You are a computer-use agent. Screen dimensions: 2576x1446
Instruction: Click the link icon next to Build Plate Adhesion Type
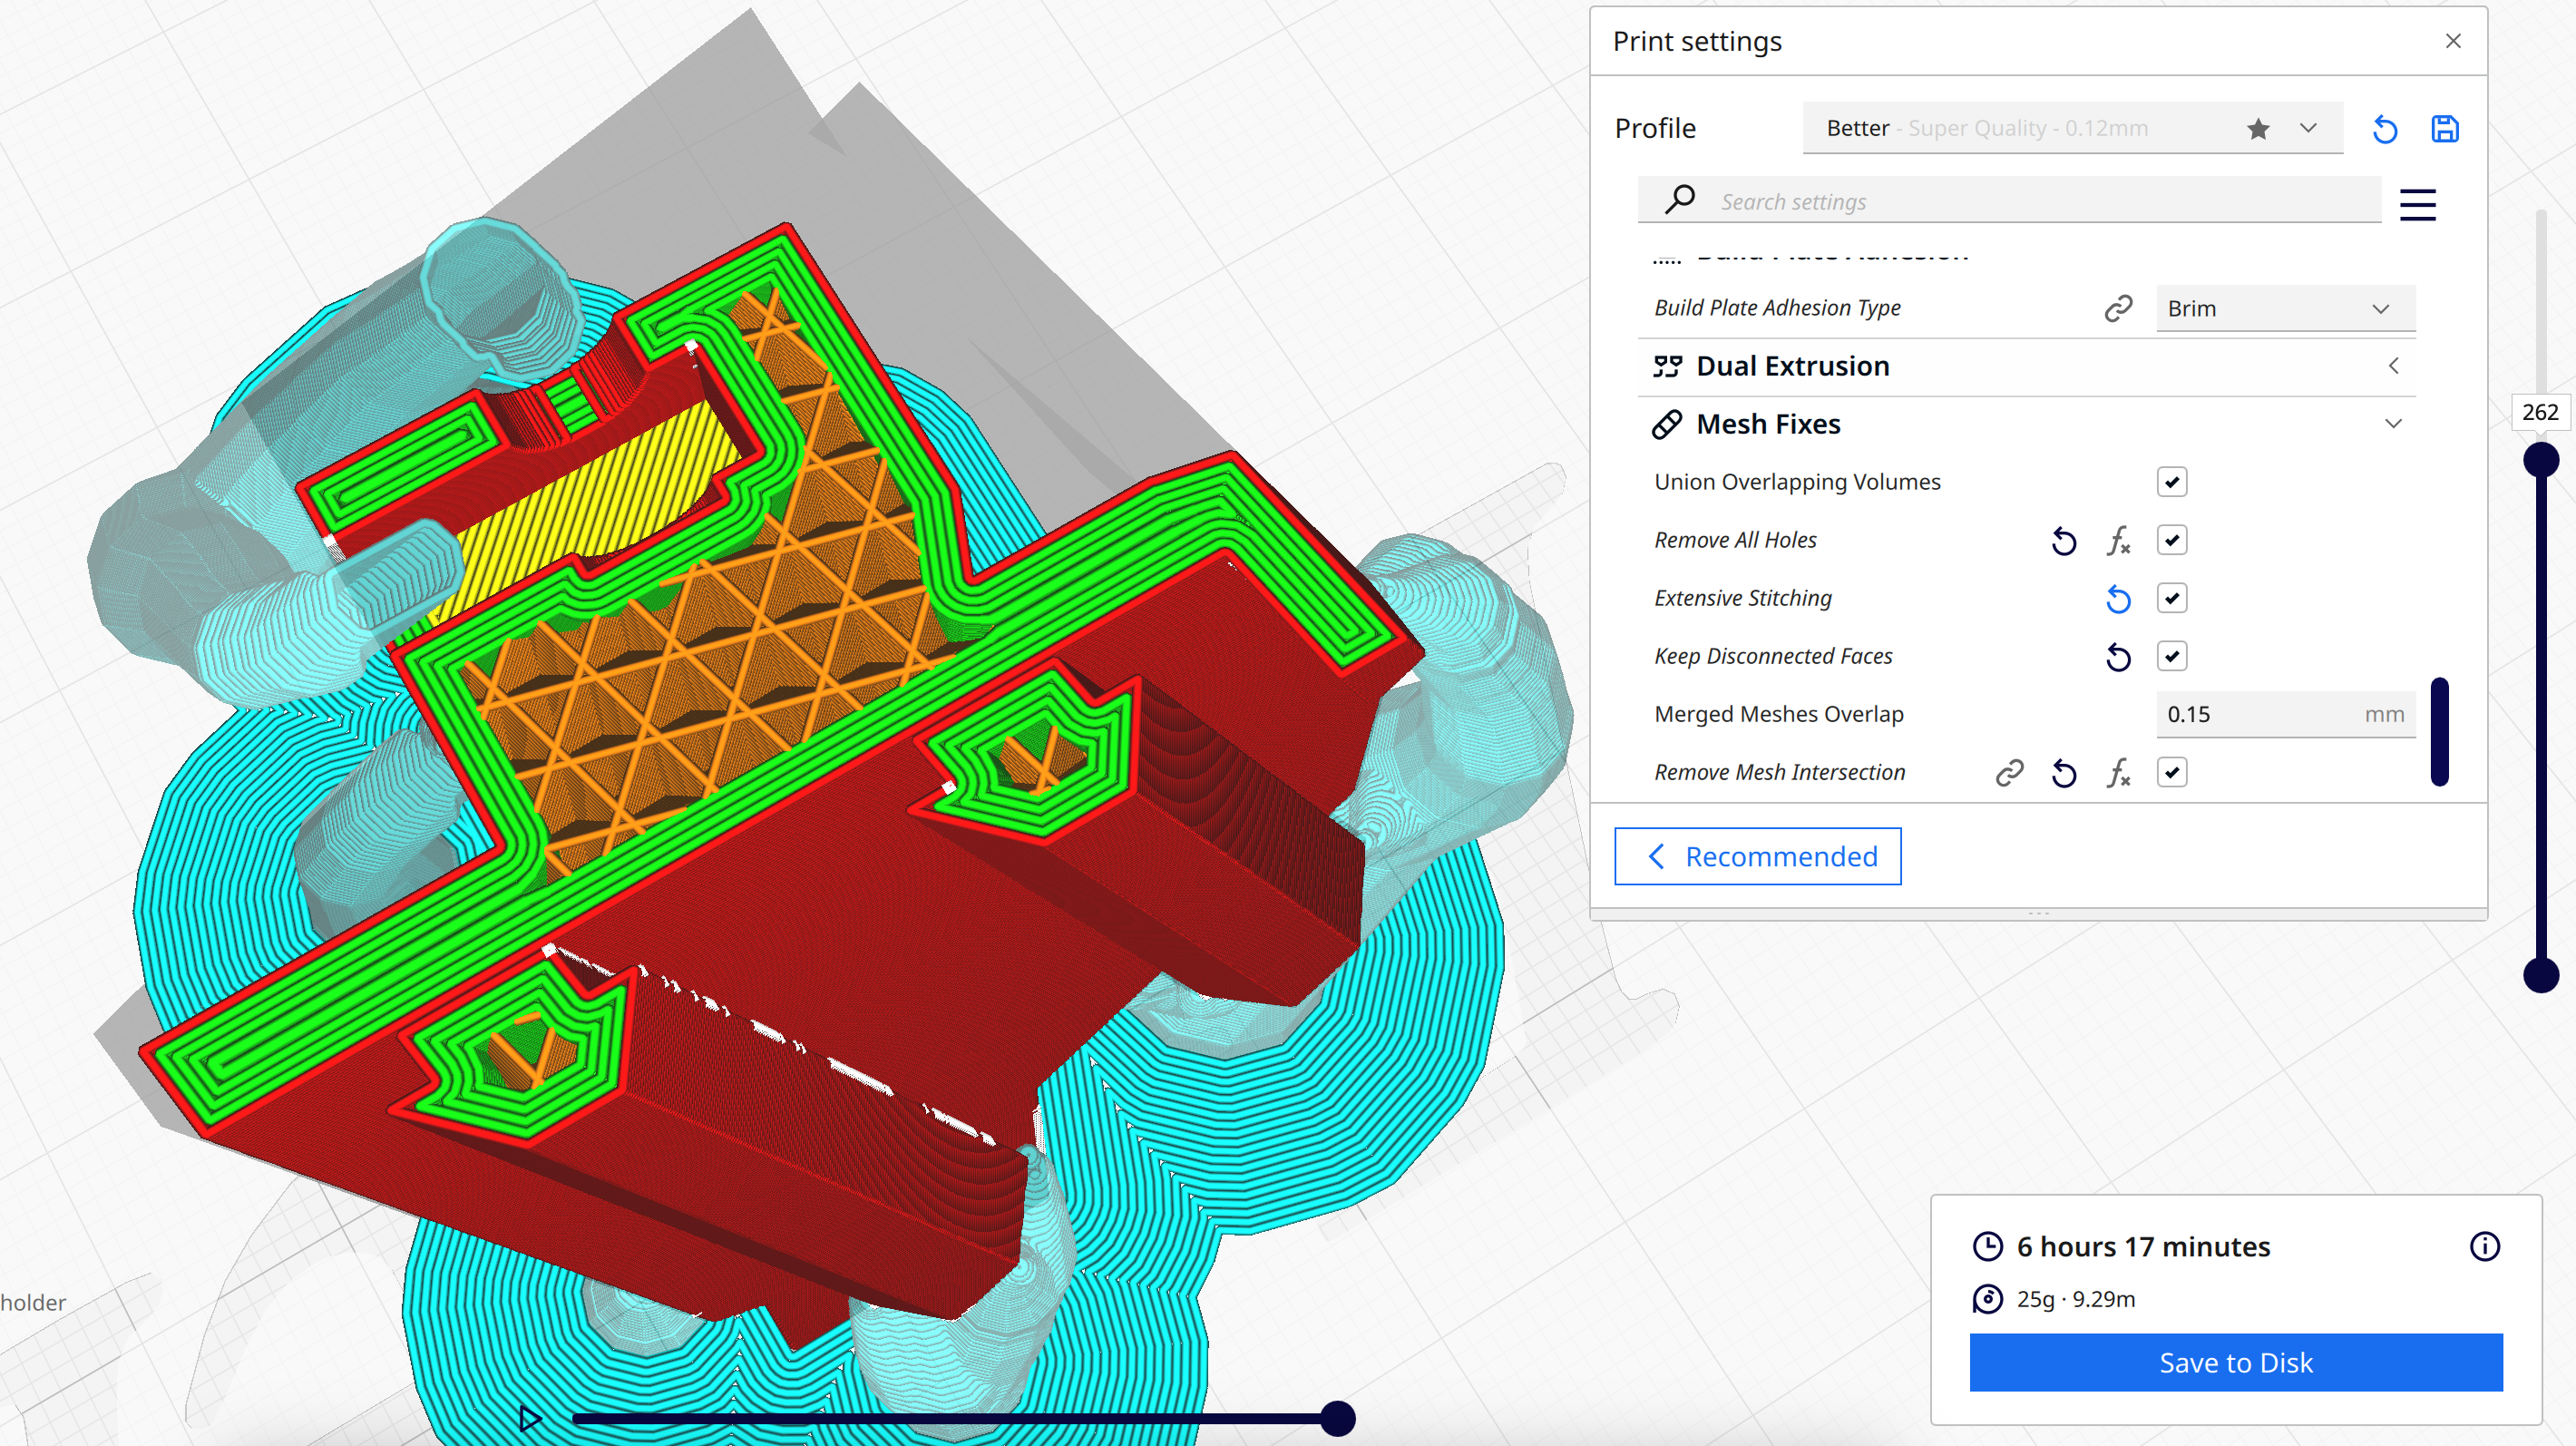tap(2117, 308)
